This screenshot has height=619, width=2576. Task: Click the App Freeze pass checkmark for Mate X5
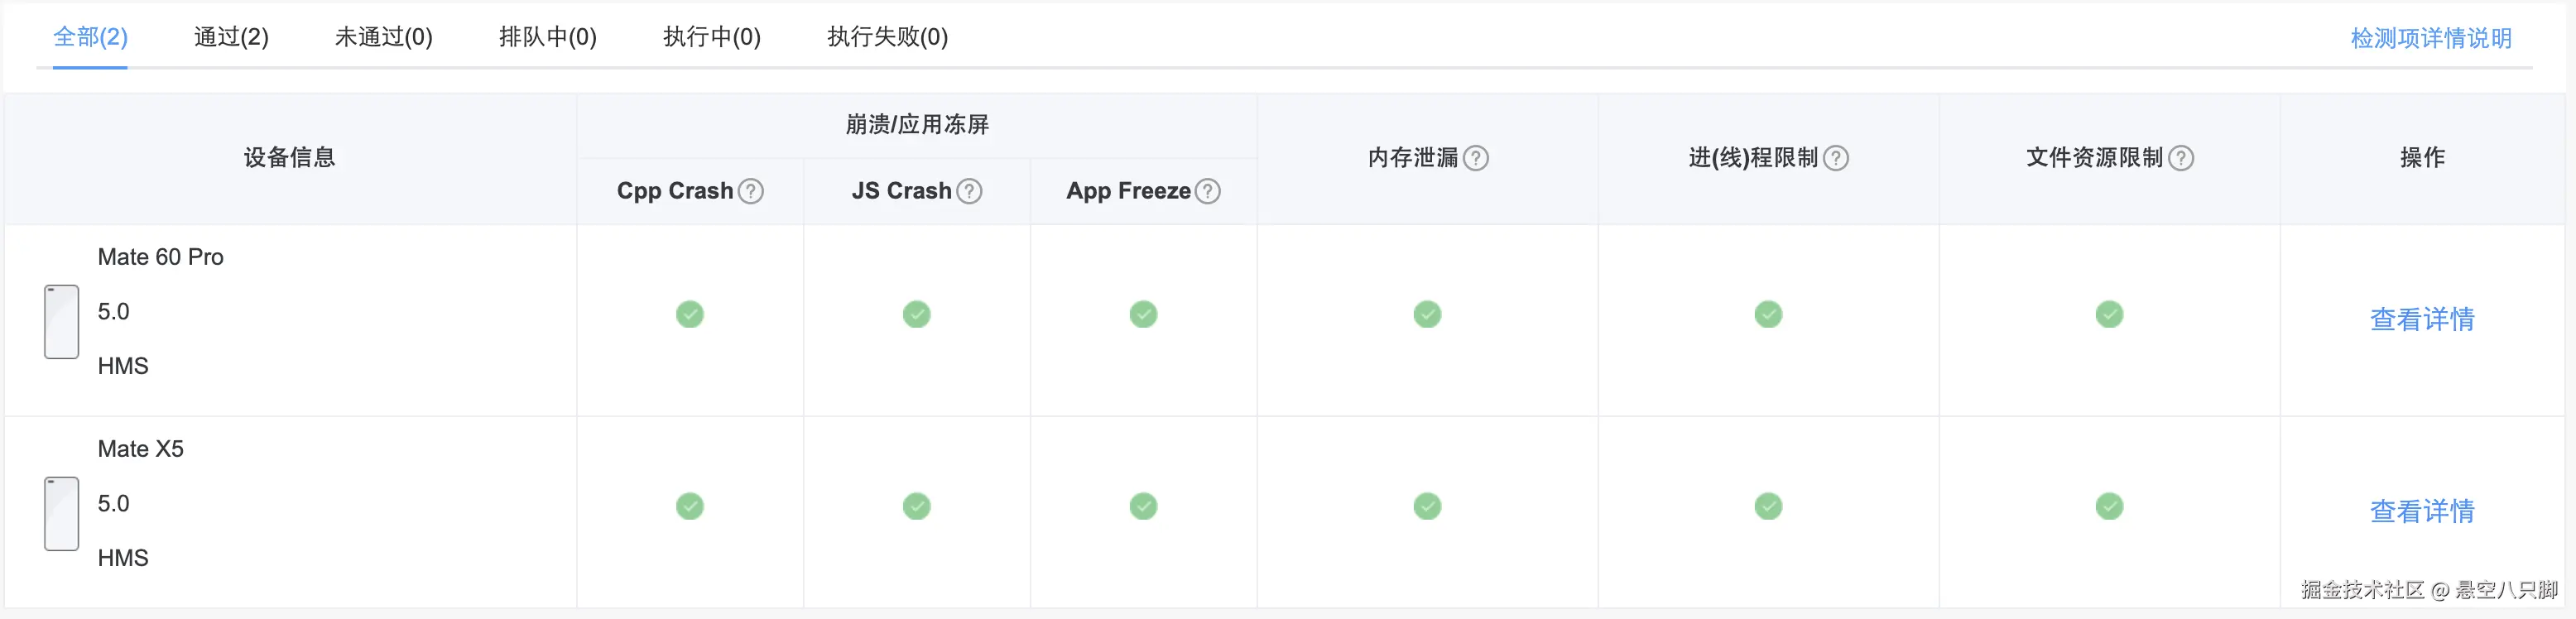coord(1144,506)
